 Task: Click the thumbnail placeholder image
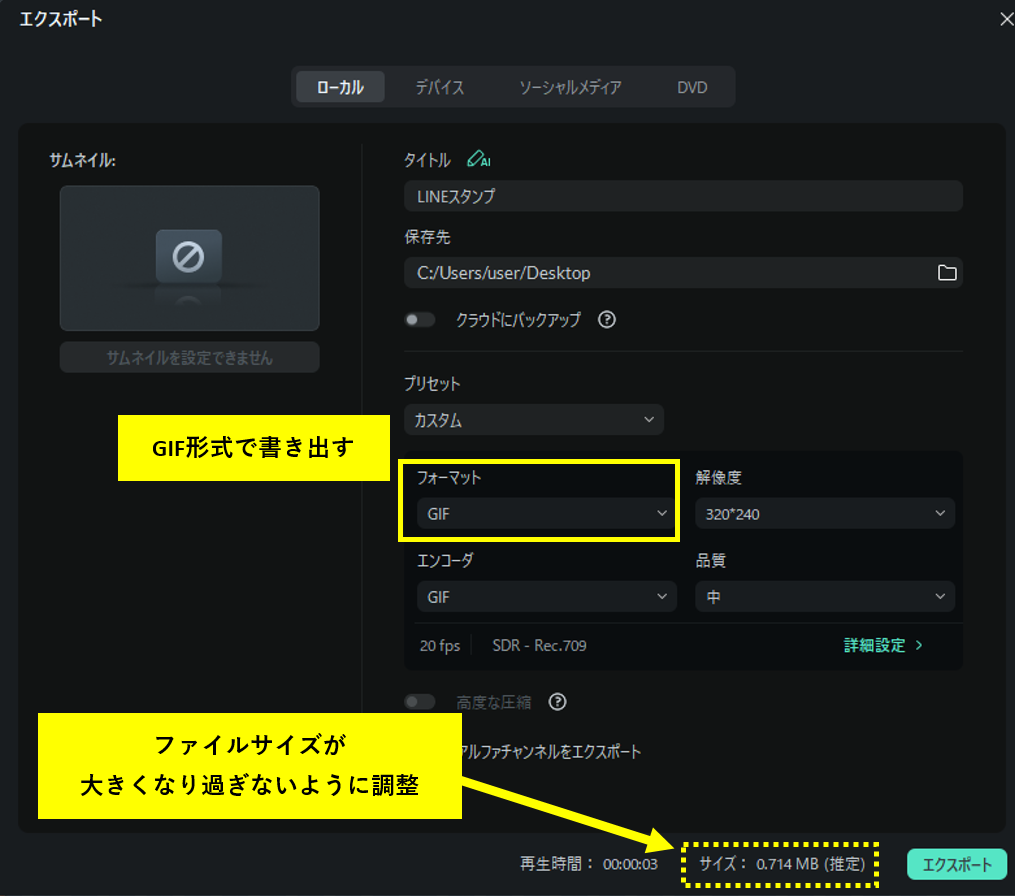(x=189, y=258)
